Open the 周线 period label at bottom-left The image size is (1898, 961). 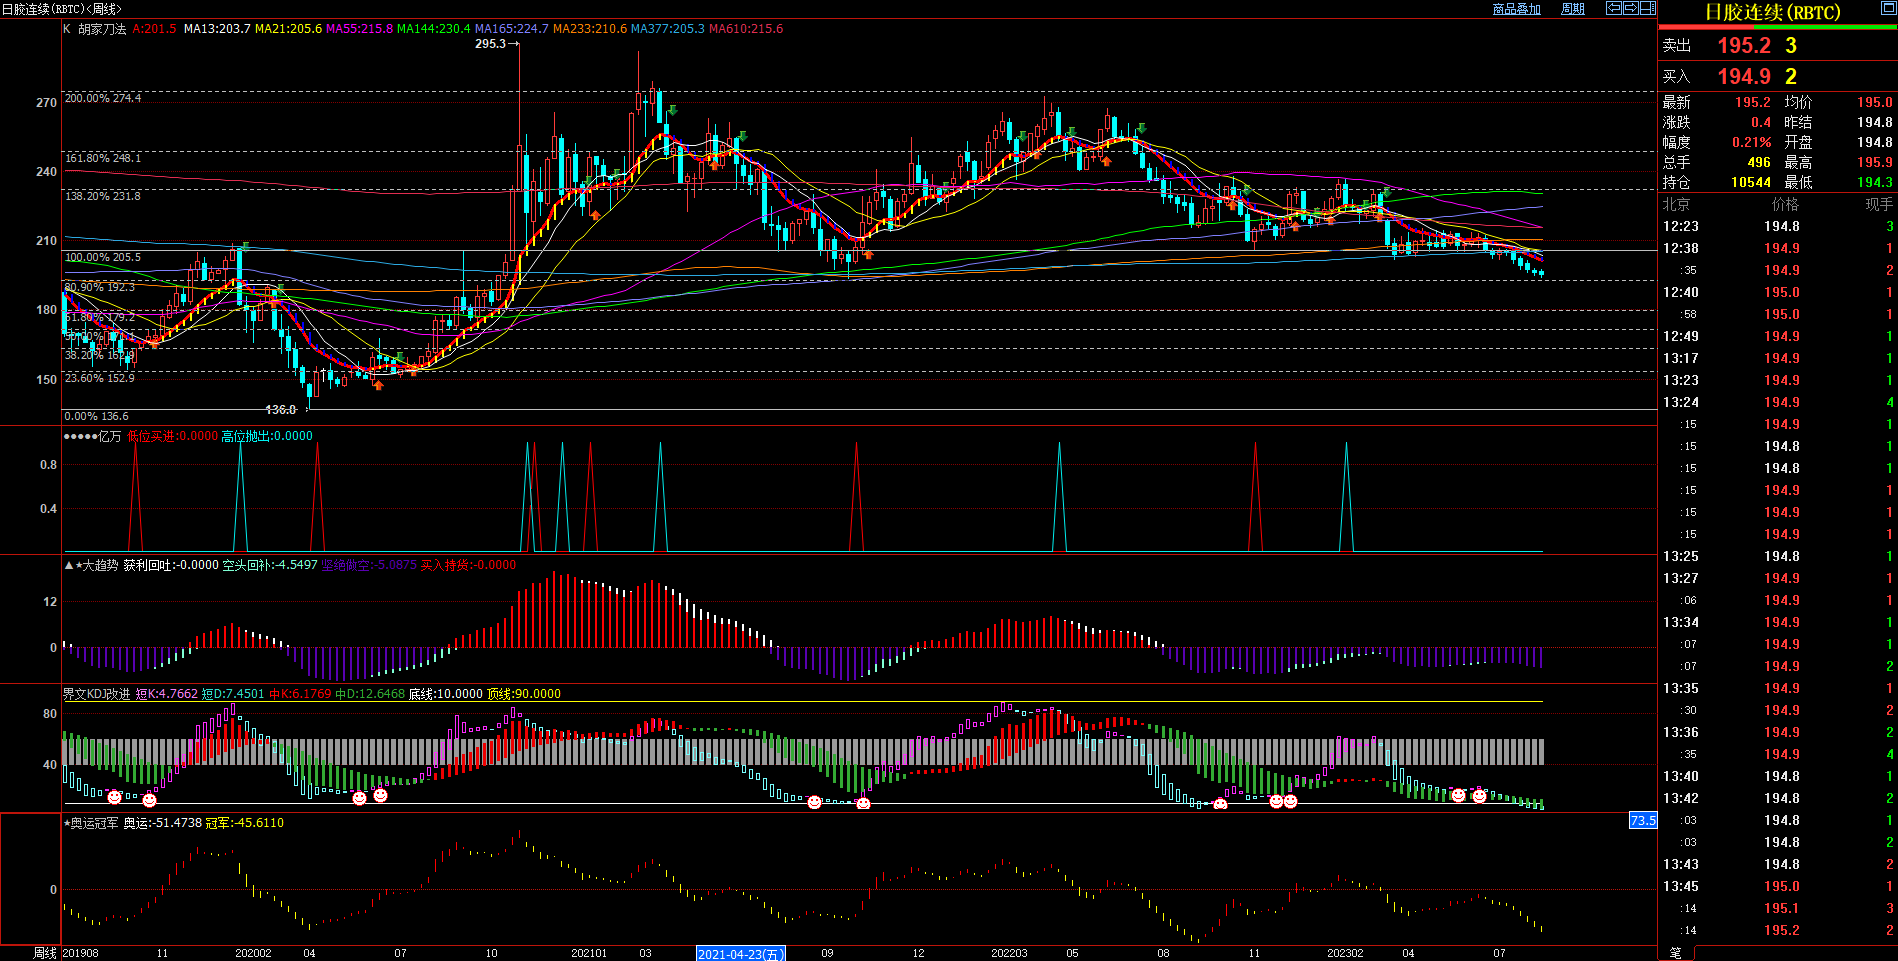45,953
